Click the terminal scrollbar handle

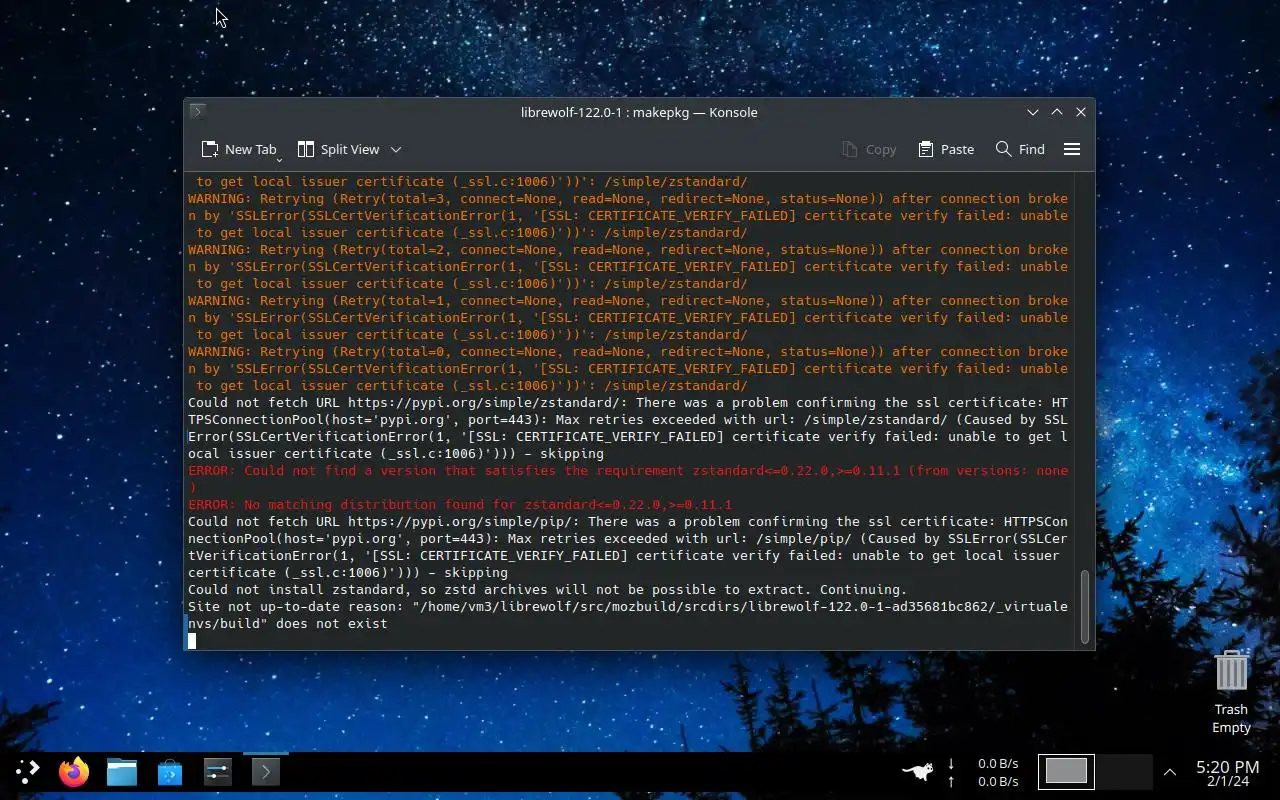pyautogui.click(x=1085, y=607)
